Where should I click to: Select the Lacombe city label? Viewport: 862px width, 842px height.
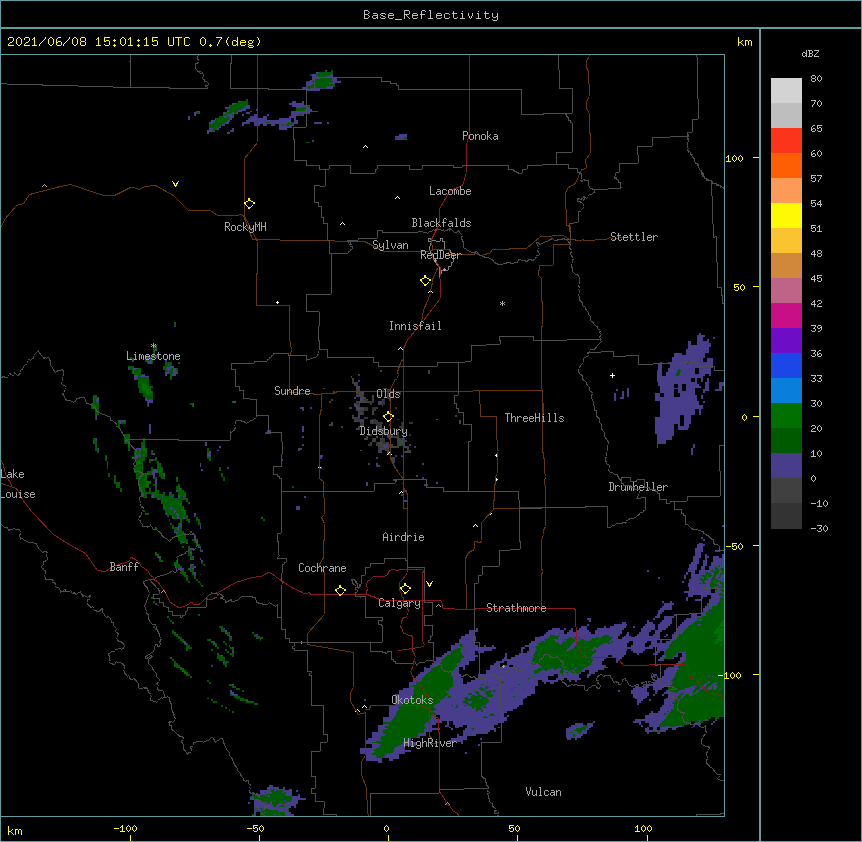click(x=450, y=191)
